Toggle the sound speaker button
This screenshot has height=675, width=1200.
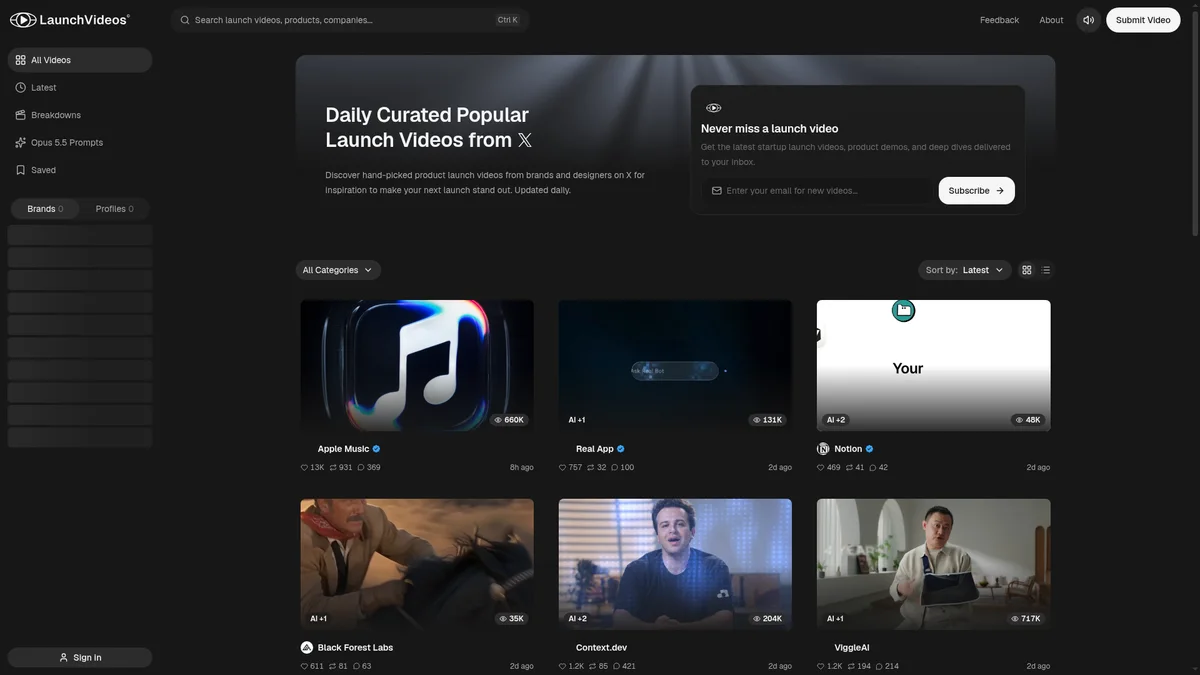[1088, 20]
